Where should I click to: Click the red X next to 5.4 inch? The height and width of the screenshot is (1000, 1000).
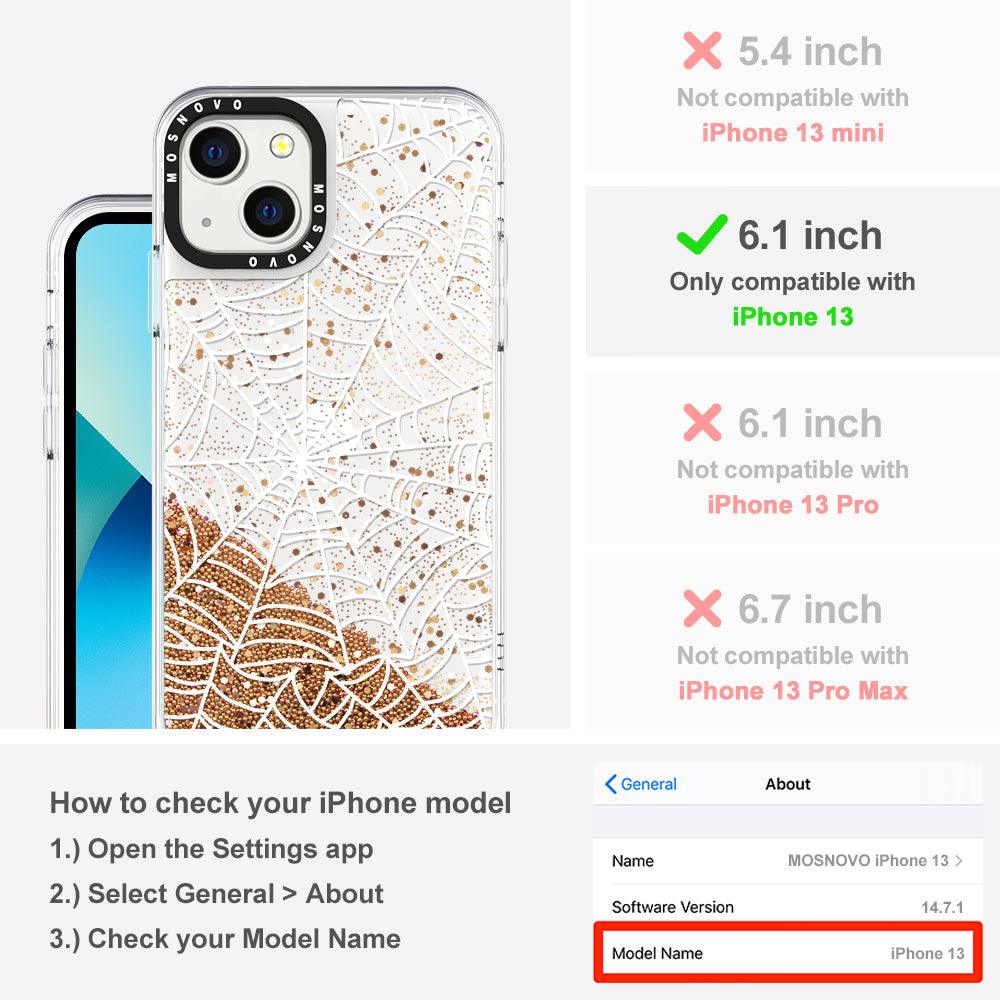(702, 50)
